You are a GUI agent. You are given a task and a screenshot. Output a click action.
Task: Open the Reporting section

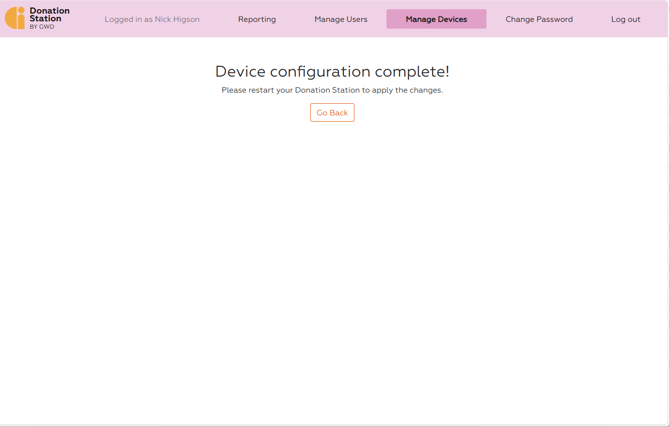click(x=257, y=19)
